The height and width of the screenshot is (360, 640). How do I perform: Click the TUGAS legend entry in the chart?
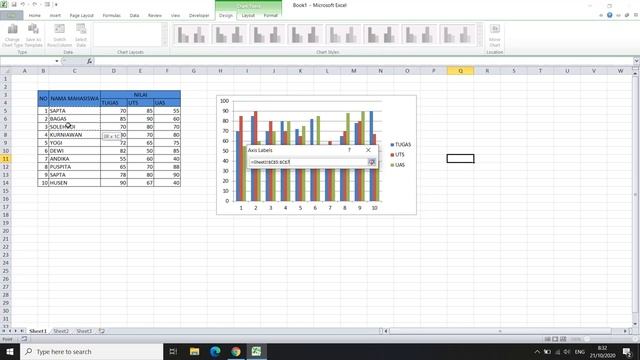point(401,144)
